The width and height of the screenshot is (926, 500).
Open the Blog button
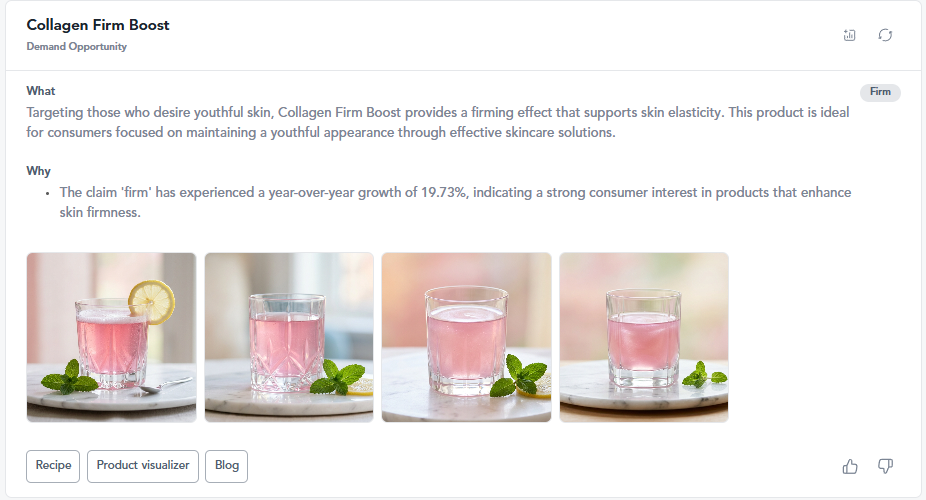click(x=227, y=466)
